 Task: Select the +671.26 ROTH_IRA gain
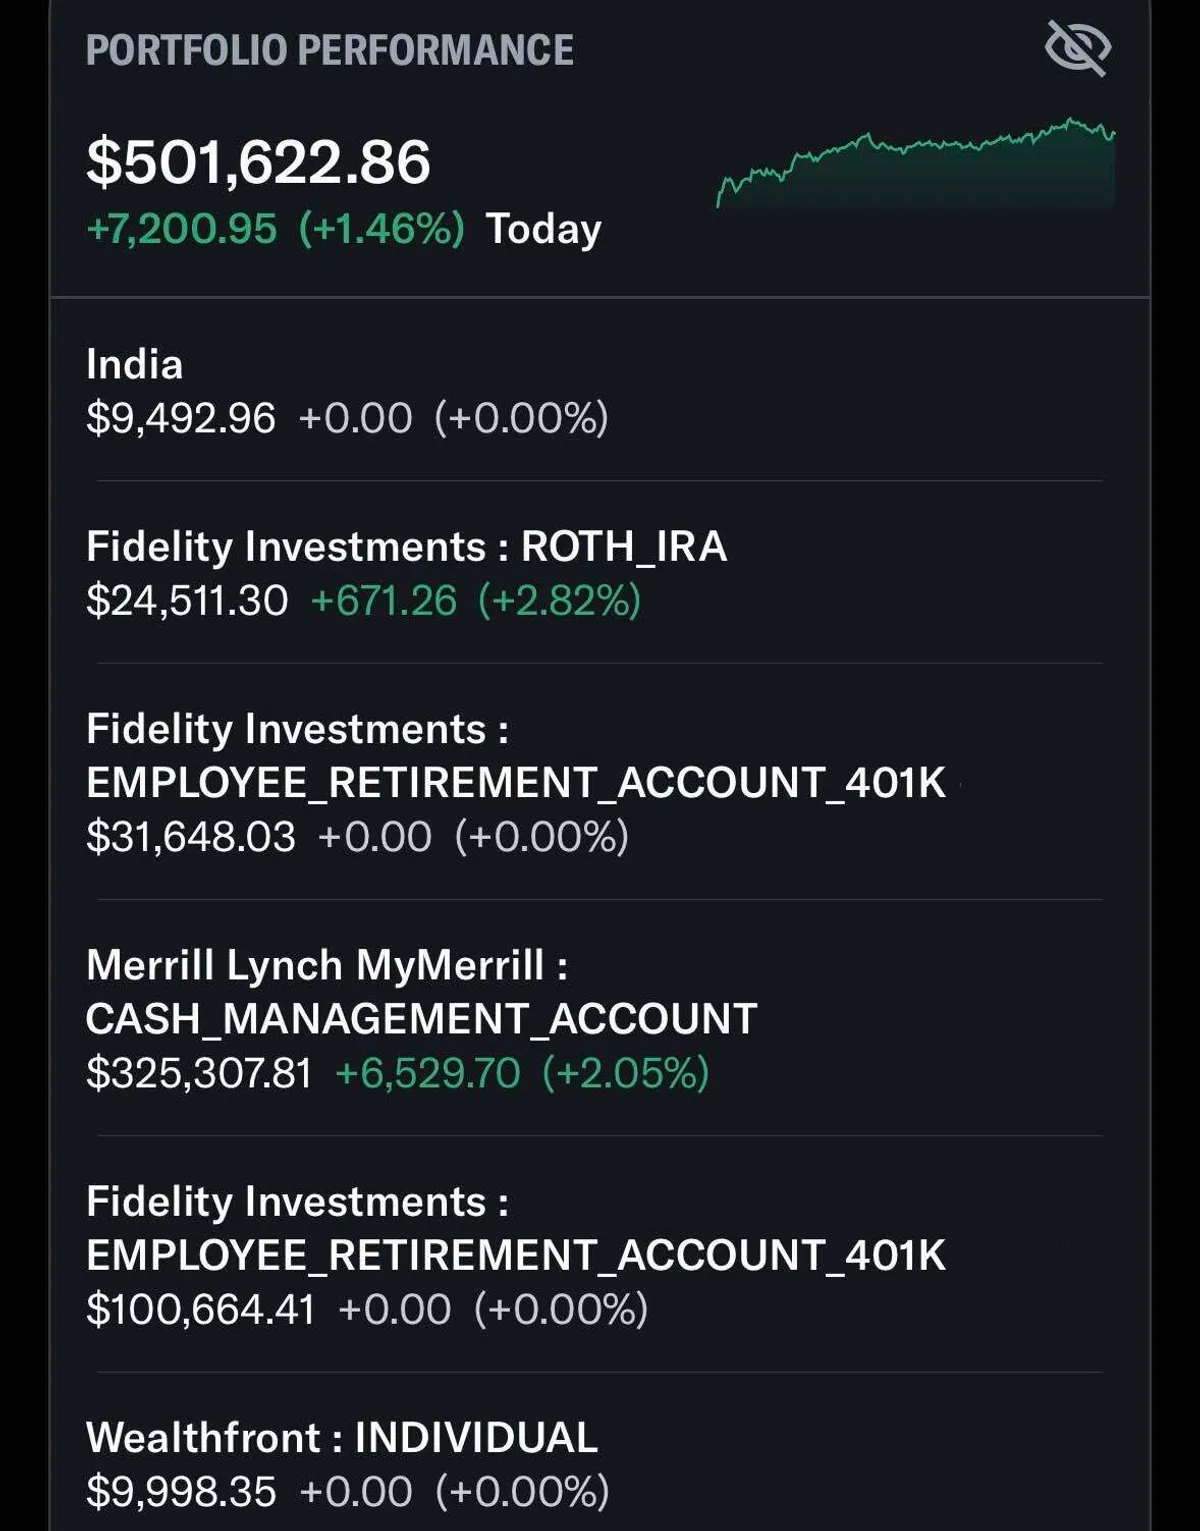383,601
